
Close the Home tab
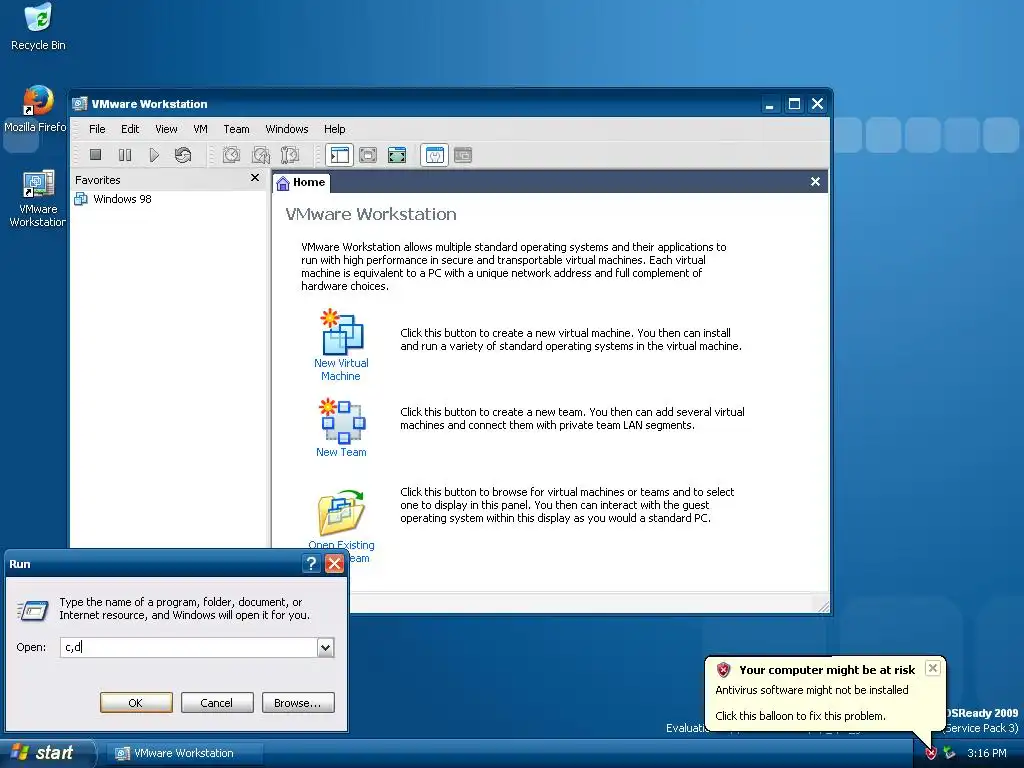tap(815, 182)
